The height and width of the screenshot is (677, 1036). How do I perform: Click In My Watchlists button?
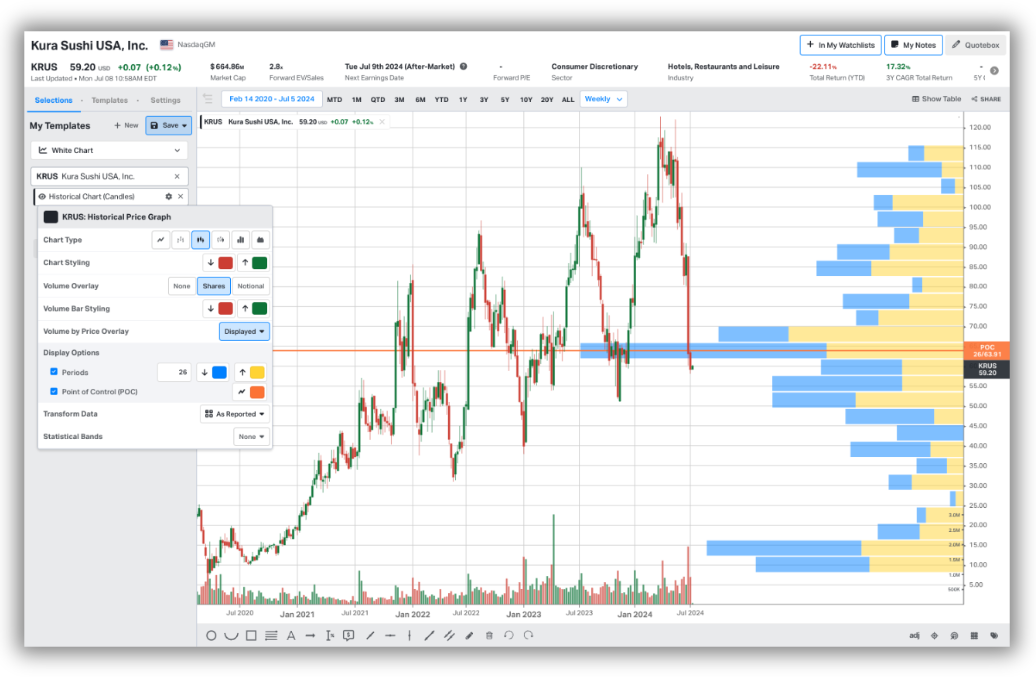pos(840,45)
